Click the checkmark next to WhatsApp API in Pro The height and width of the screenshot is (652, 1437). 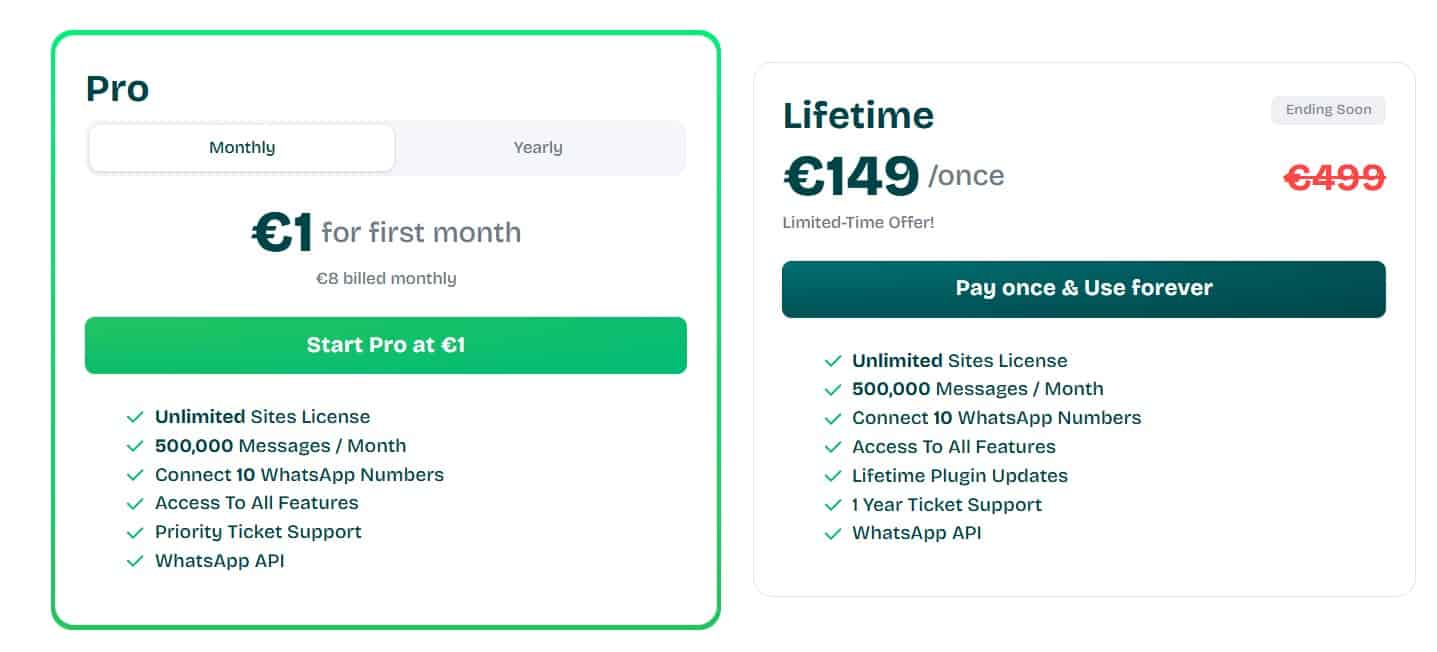[137, 562]
